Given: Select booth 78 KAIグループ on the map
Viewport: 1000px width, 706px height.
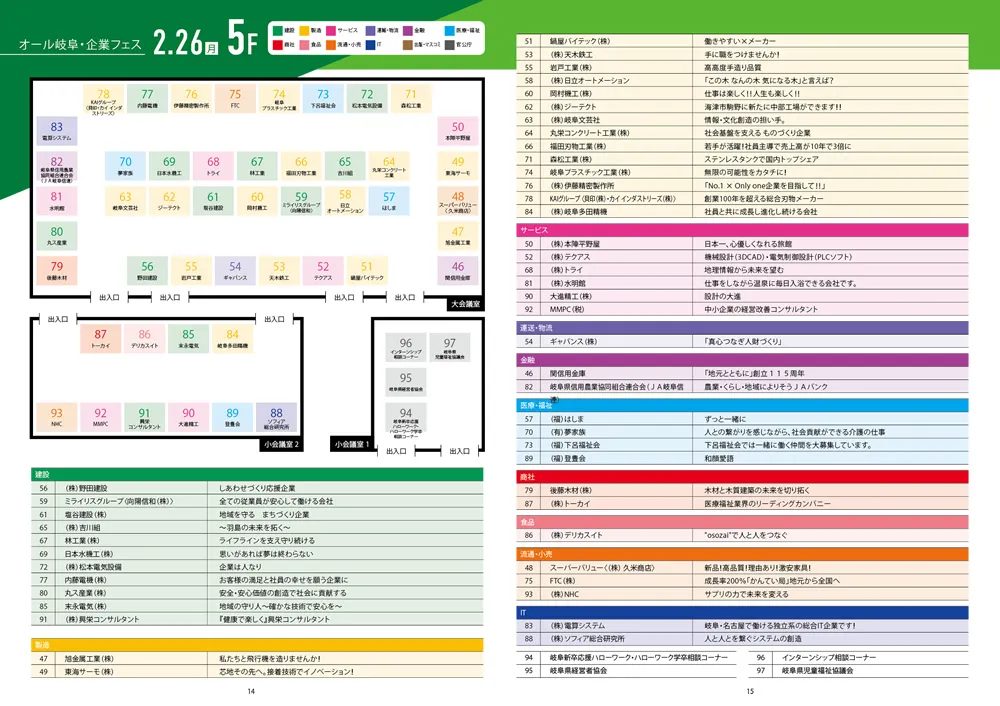Looking at the screenshot, I should coord(103,100).
